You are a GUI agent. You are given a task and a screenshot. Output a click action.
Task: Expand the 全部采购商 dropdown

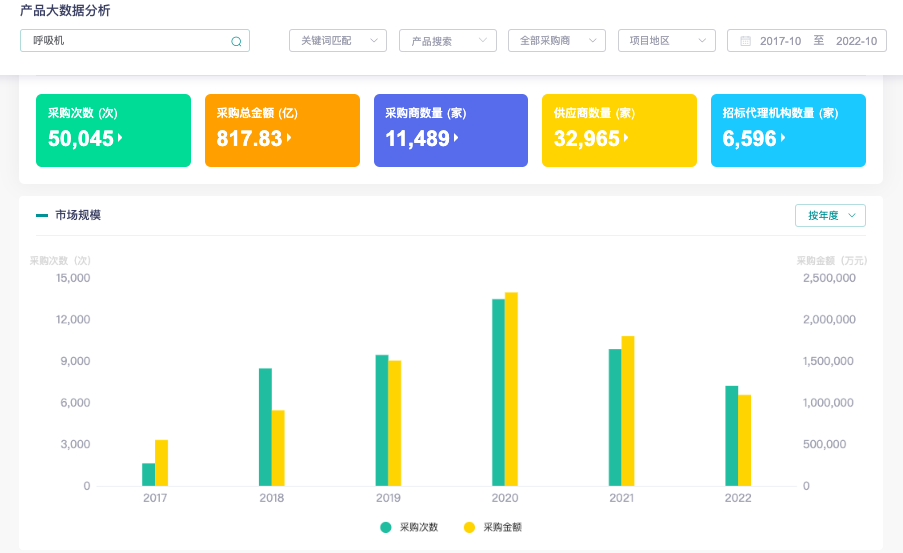(x=557, y=40)
